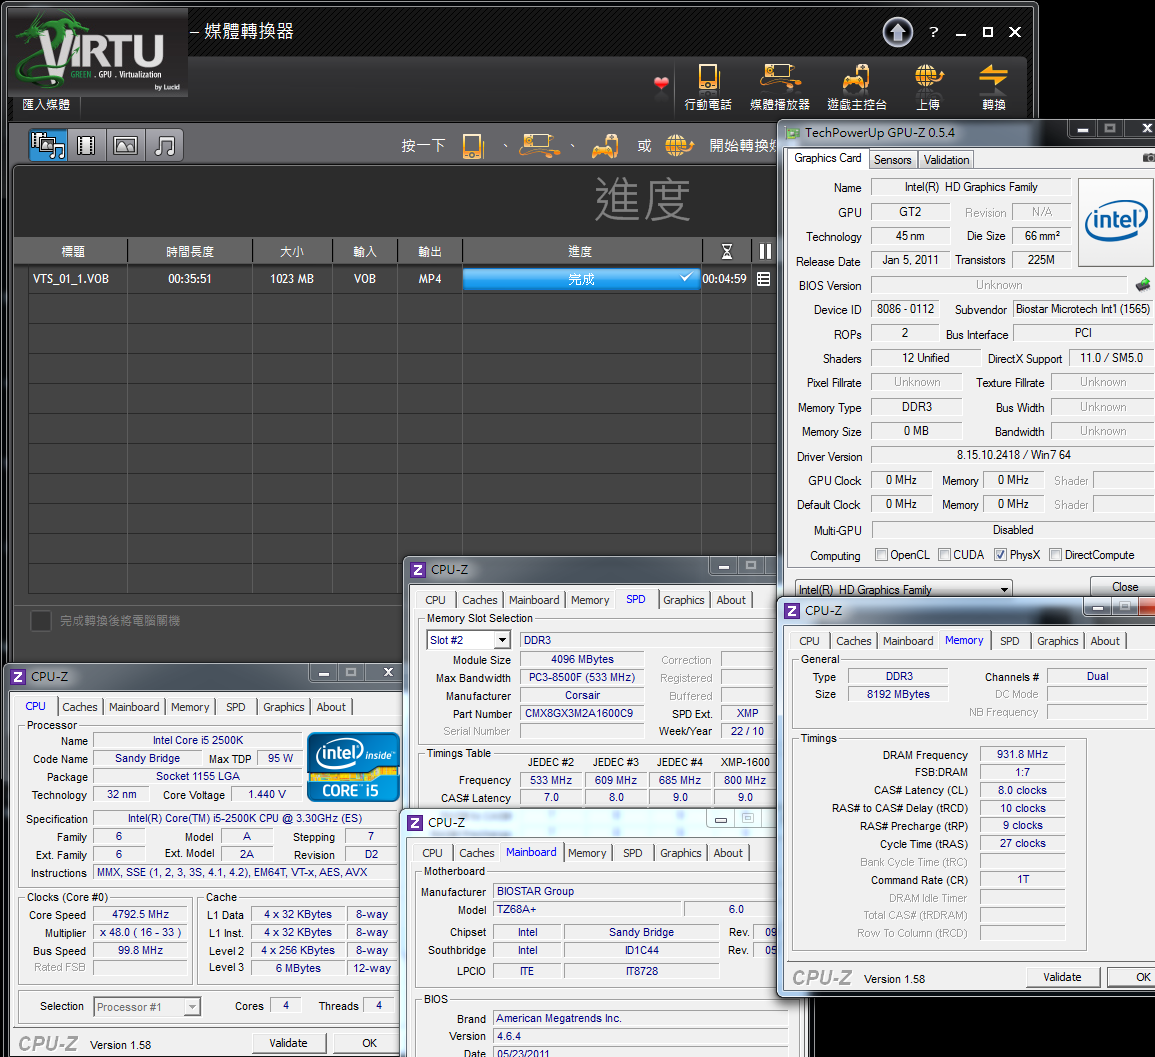Select the music note filter icon
This screenshot has height=1057, width=1155.
pos(164,145)
